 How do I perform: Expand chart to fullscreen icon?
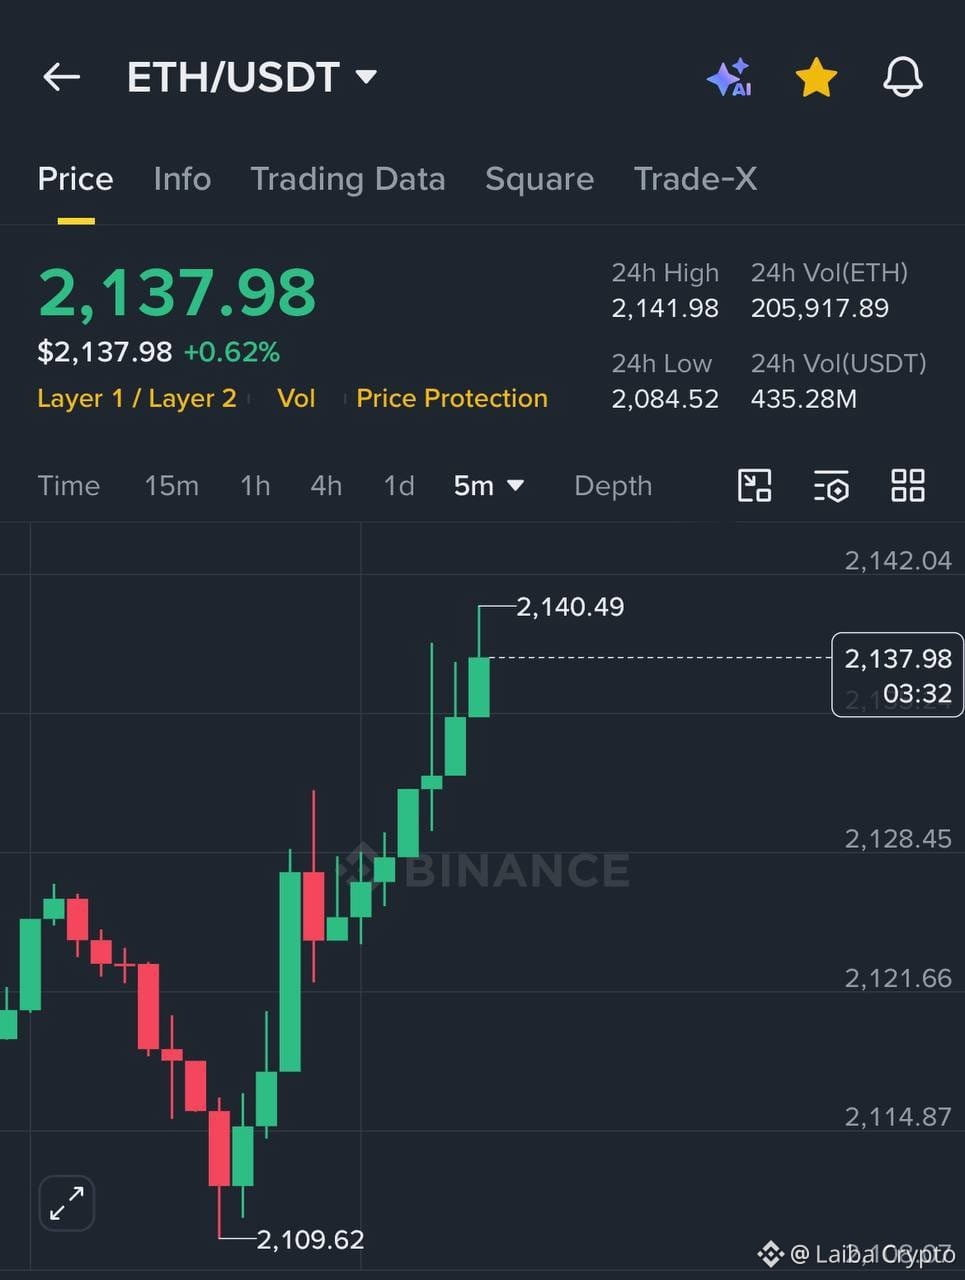coord(67,1203)
